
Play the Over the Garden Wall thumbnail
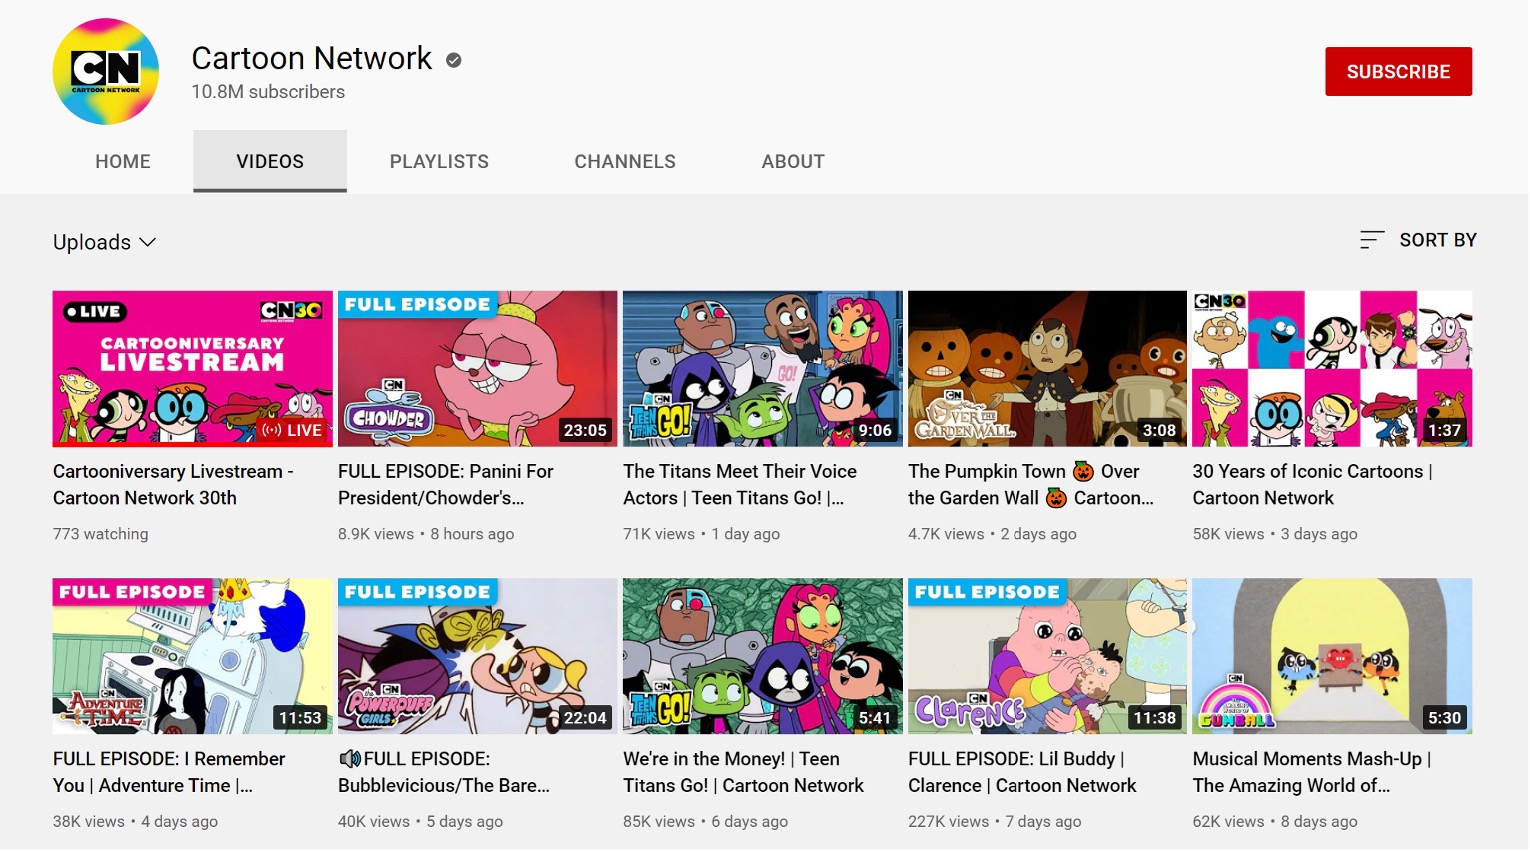[x=1046, y=368]
